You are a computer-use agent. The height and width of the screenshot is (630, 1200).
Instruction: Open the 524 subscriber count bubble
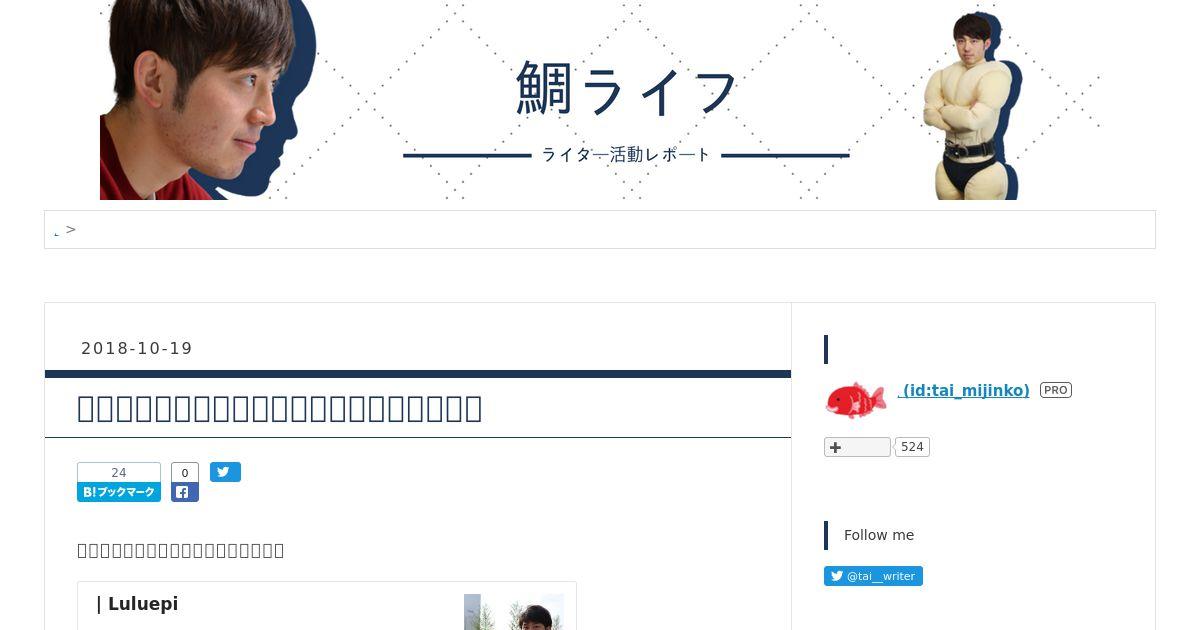coord(912,447)
